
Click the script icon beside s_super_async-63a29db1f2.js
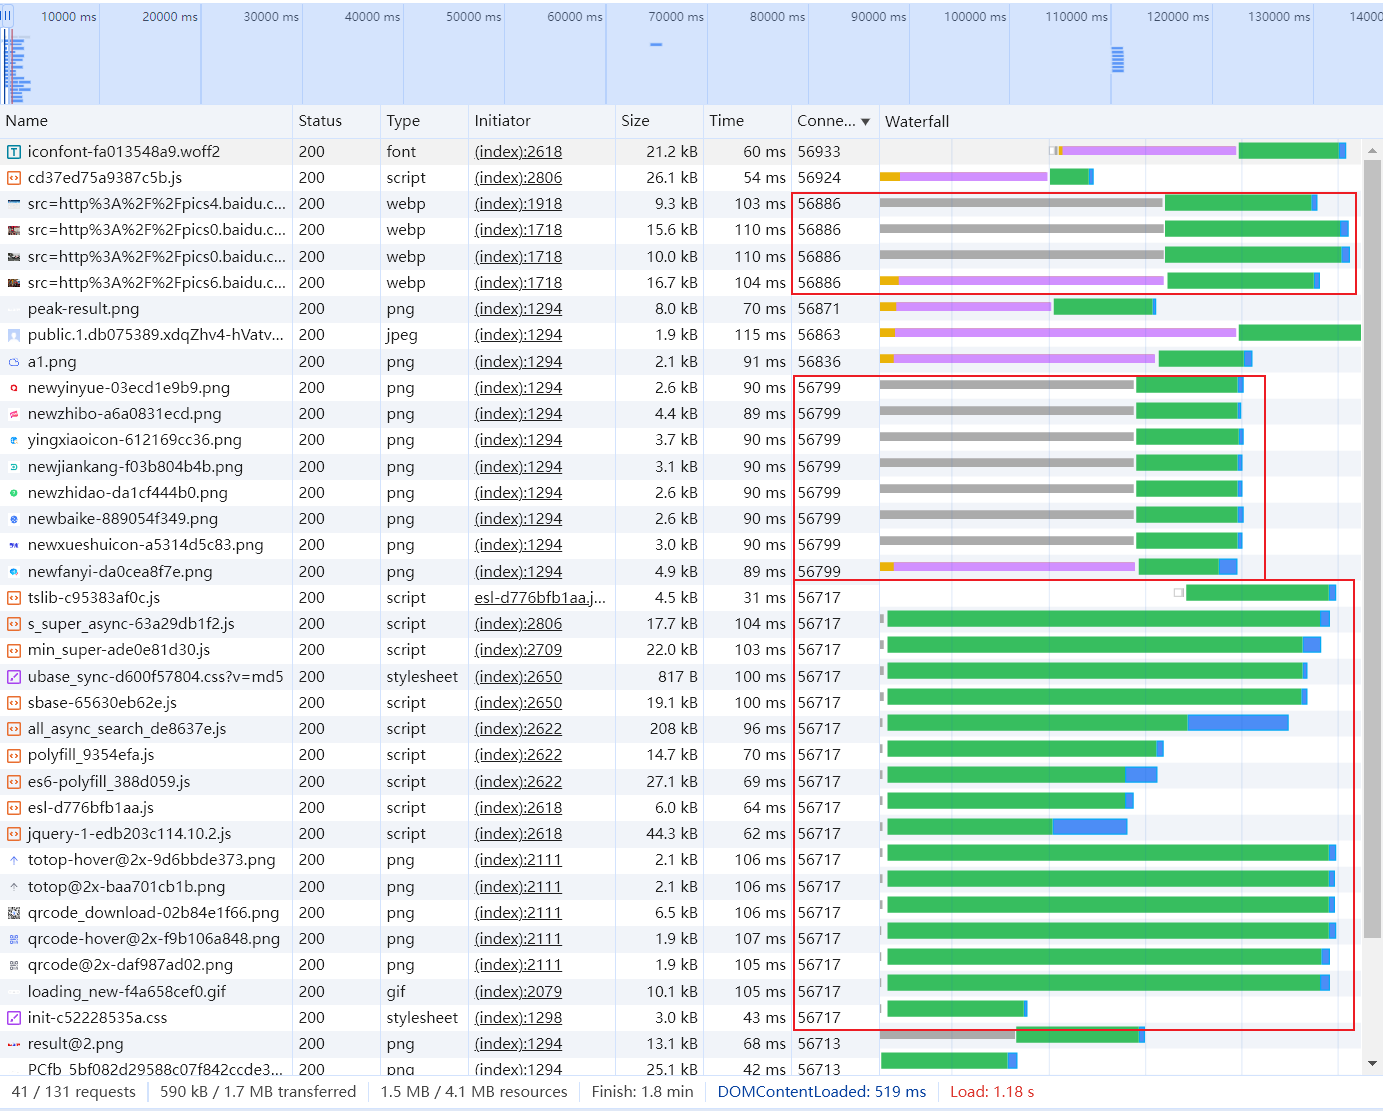coord(14,624)
